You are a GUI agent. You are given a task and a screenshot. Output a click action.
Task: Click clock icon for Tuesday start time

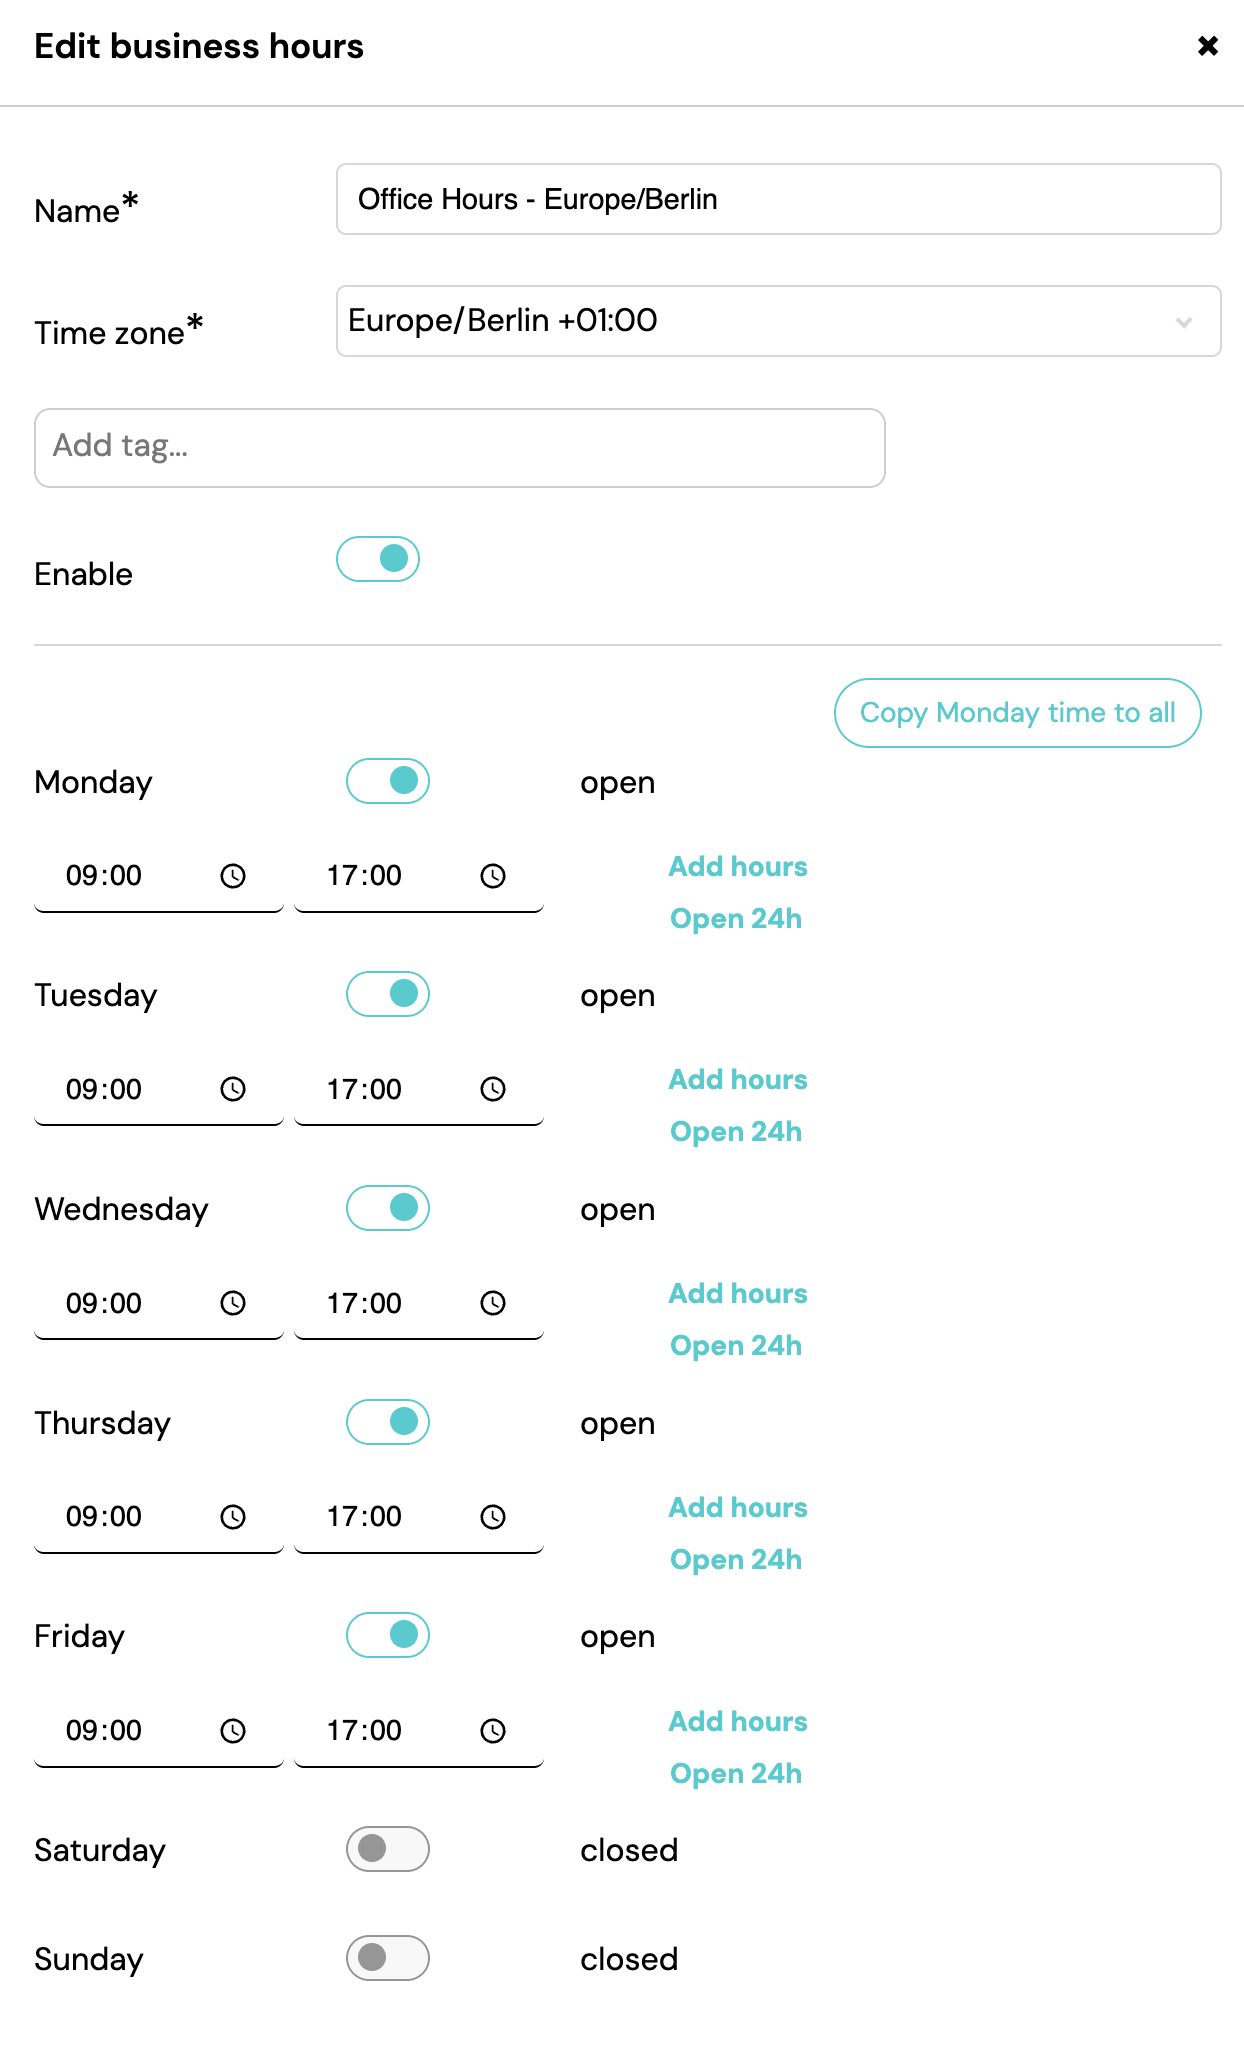[233, 1089]
